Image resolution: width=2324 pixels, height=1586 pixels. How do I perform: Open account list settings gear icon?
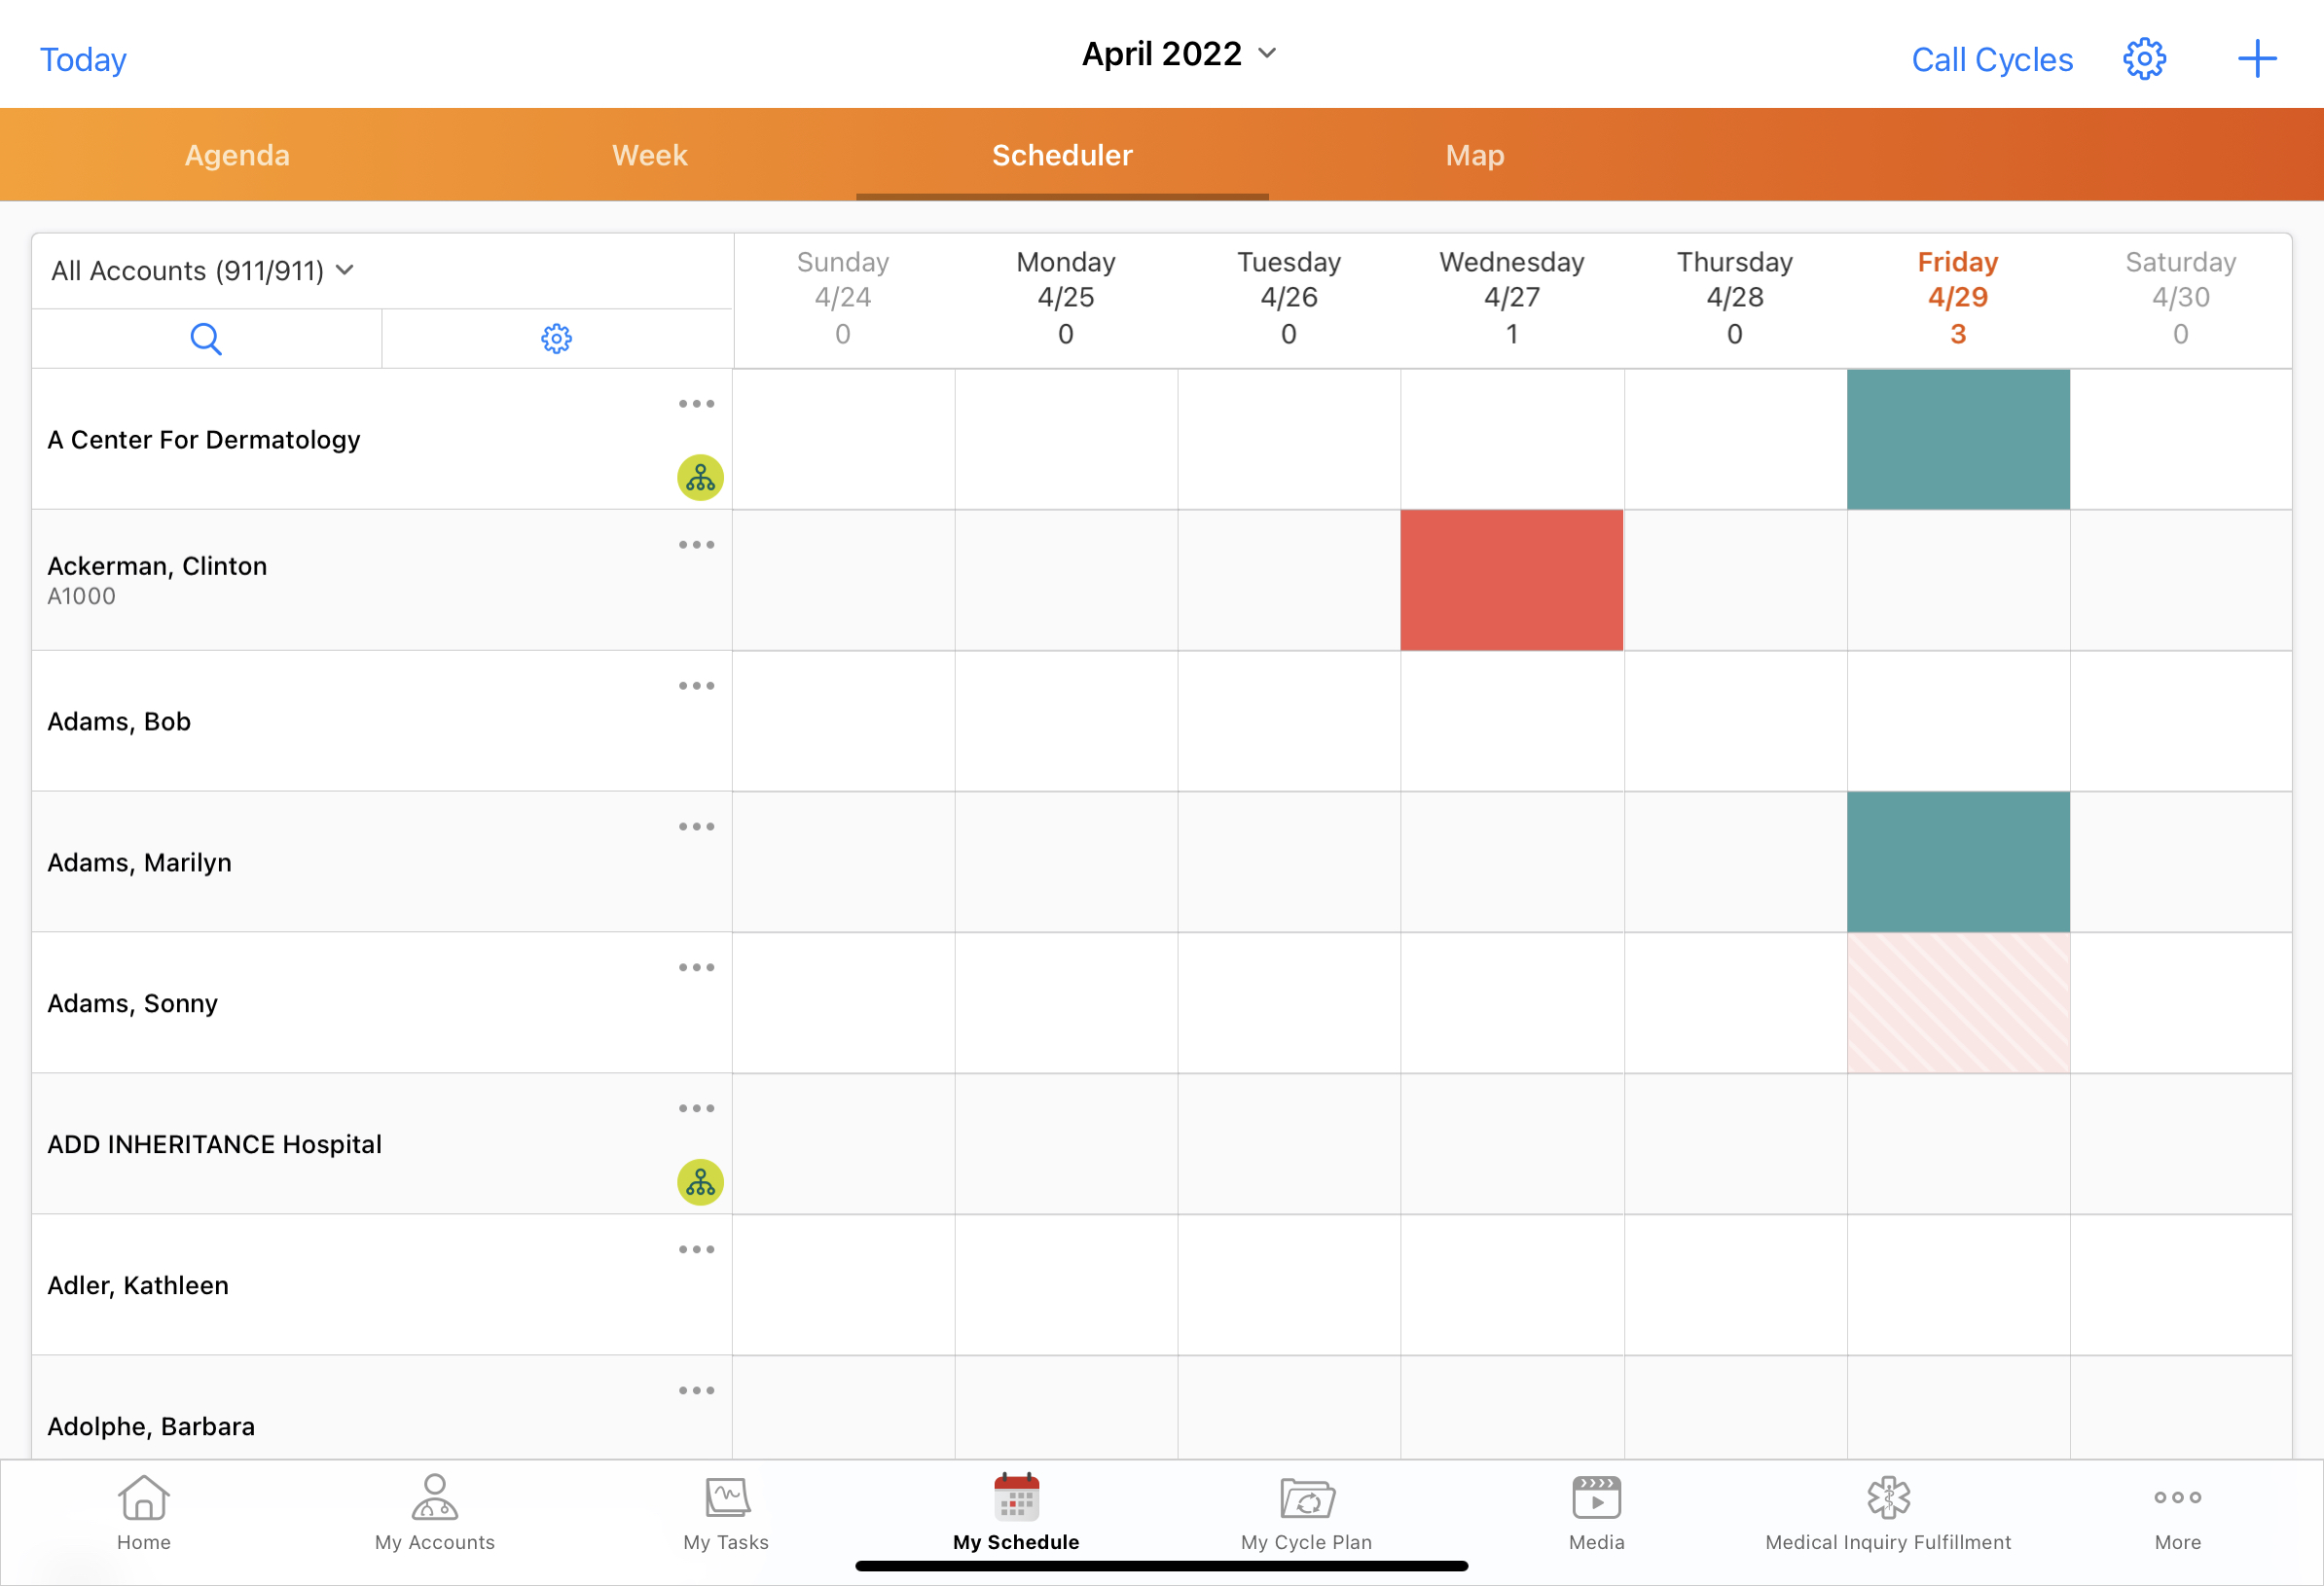pyautogui.click(x=556, y=339)
